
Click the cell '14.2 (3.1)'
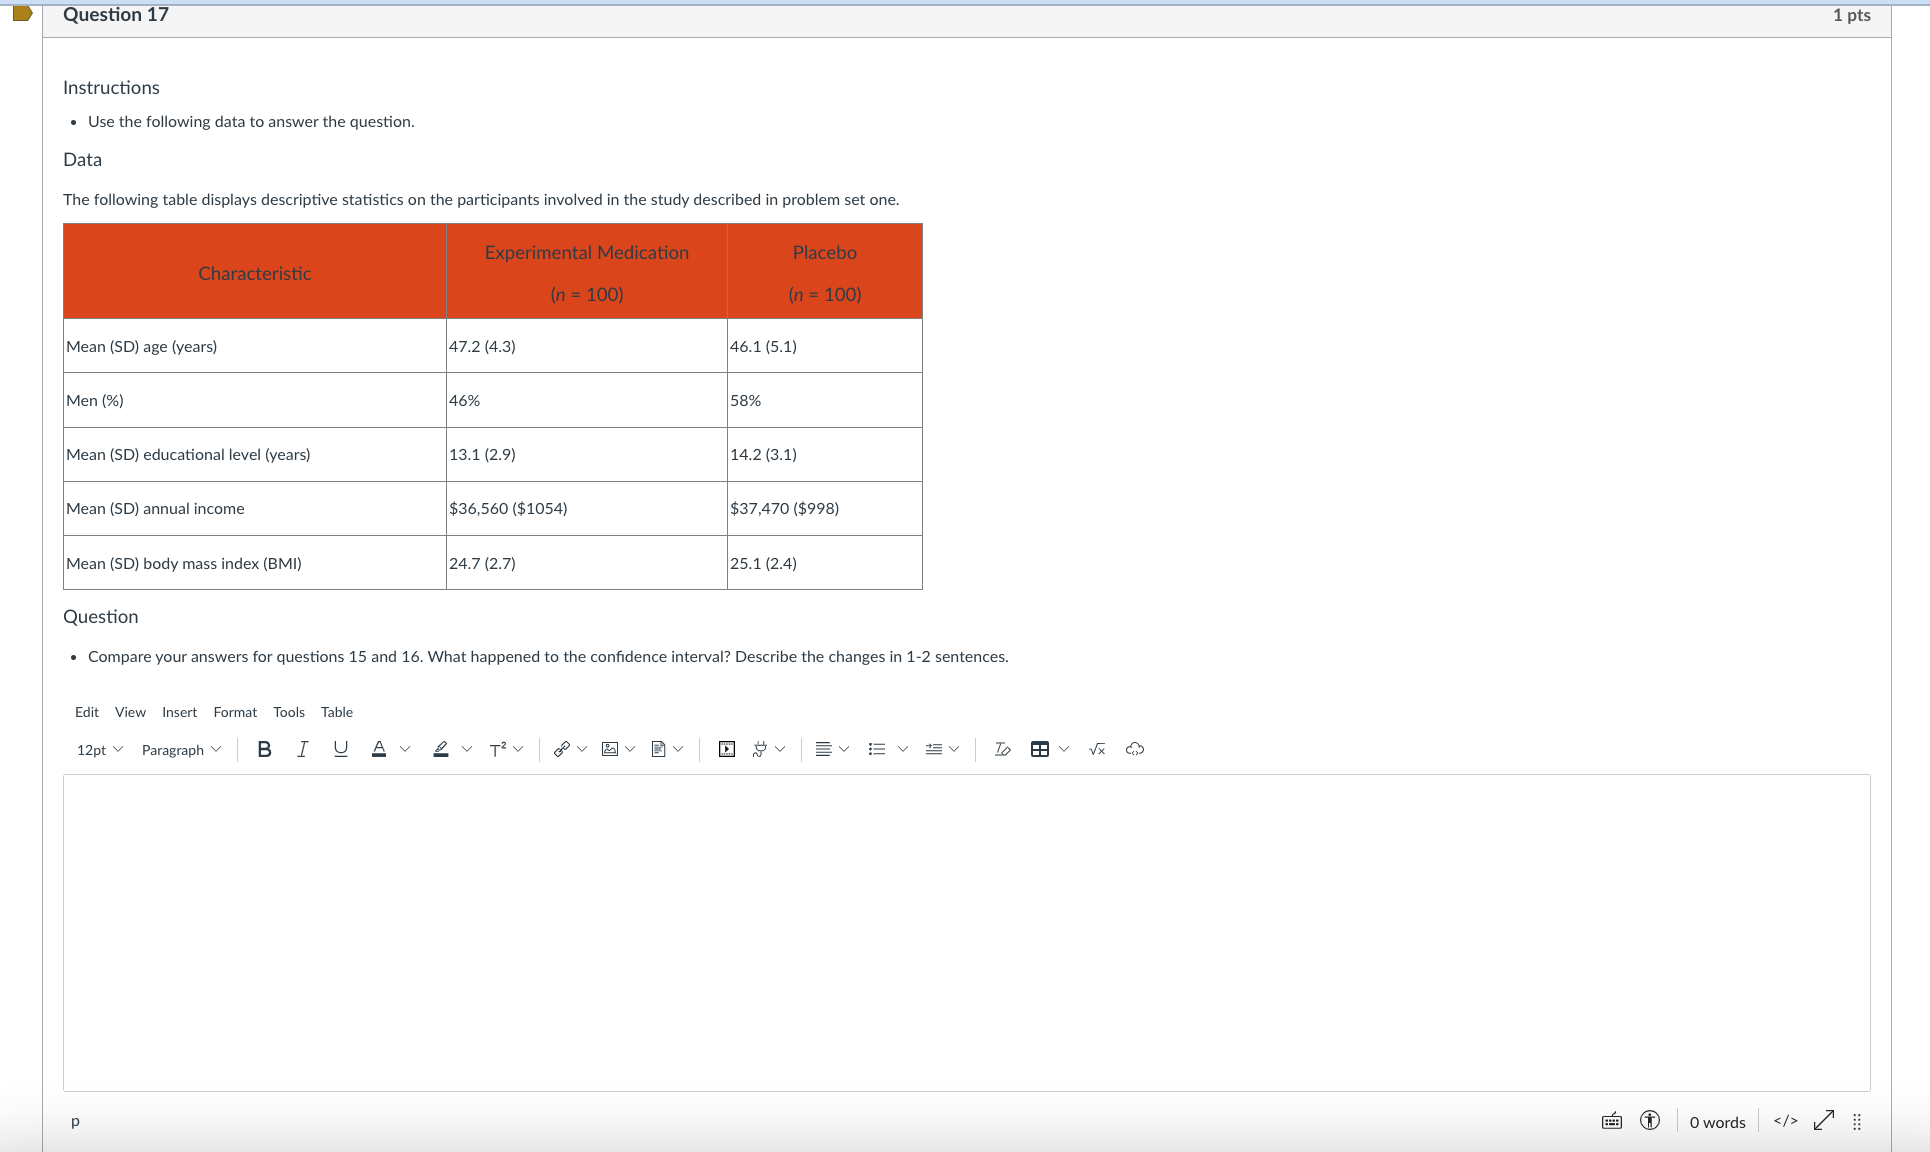coord(824,454)
